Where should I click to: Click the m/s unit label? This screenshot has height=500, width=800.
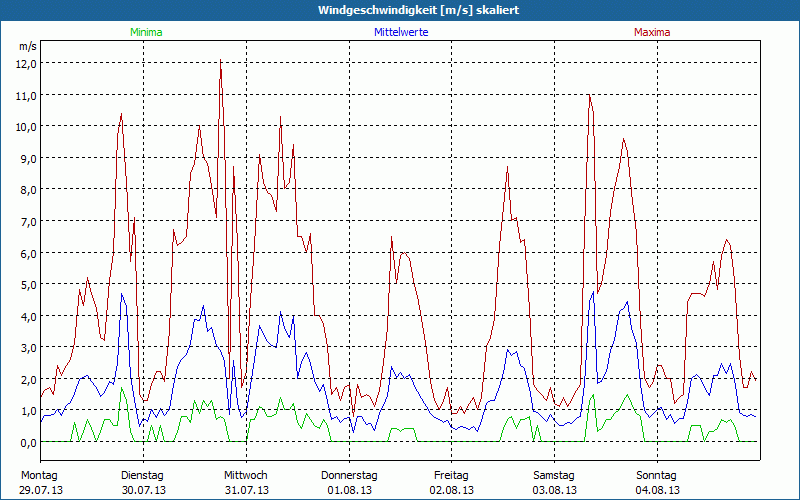27,46
